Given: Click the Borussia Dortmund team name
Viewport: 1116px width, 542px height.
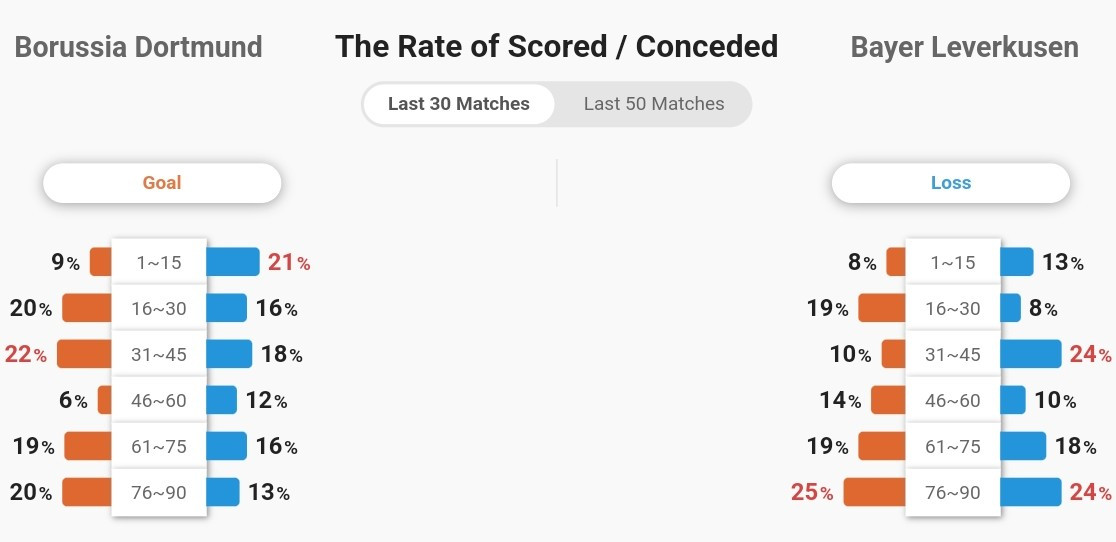Looking at the screenshot, I should (139, 48).
